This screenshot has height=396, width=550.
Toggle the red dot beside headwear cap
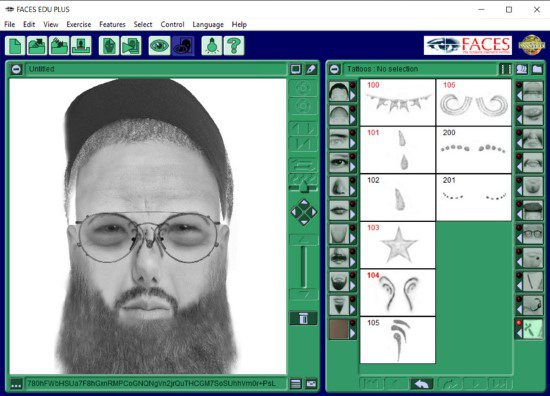[x=519, y=204]
